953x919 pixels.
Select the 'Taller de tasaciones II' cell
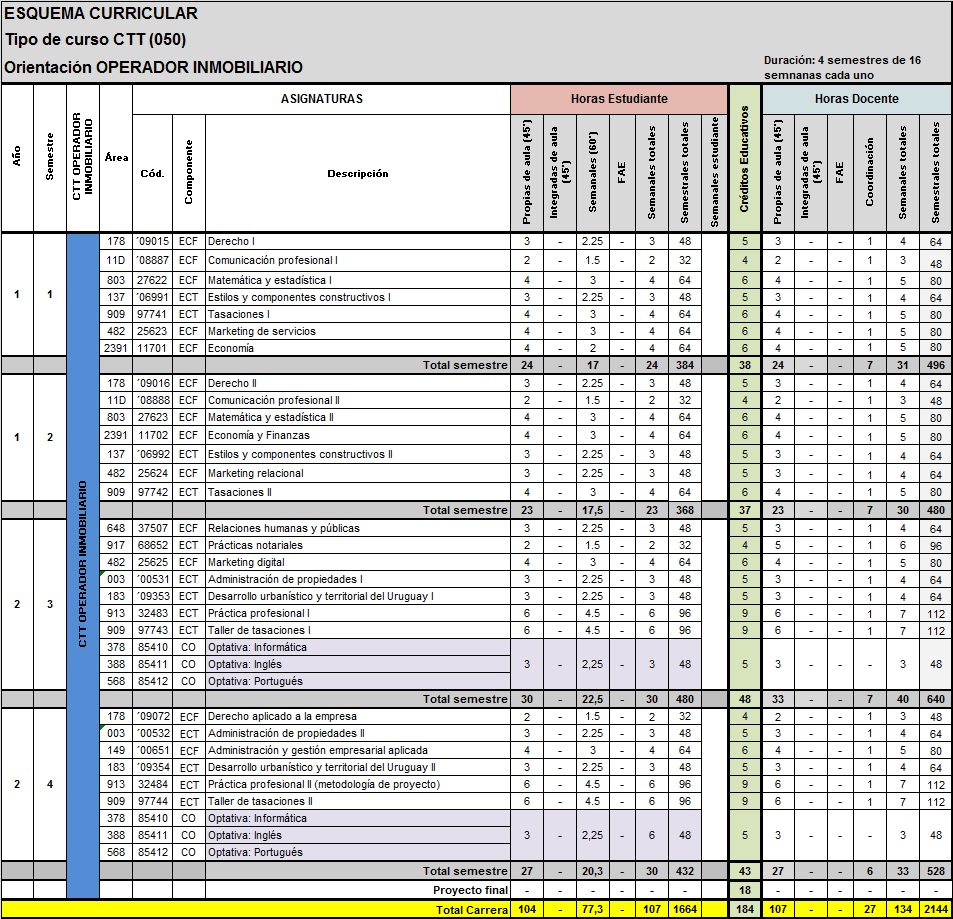click(357, 802)
